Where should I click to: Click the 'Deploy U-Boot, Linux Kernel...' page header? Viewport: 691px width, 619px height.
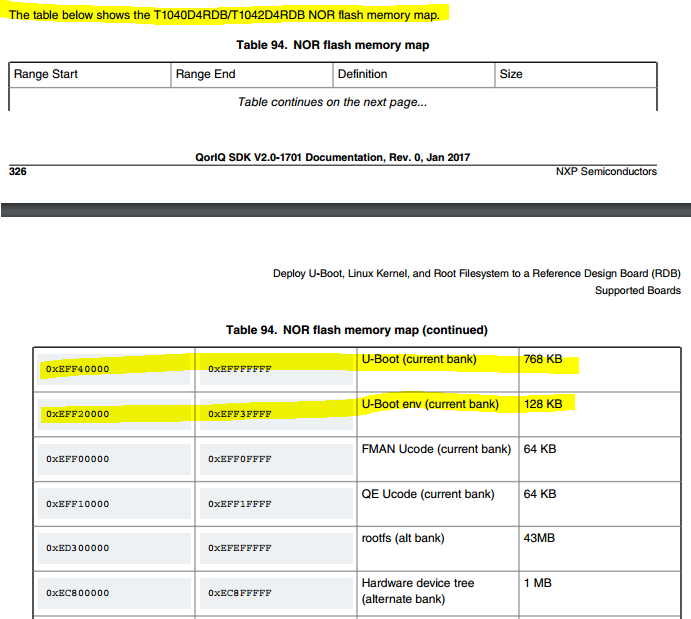477,274
